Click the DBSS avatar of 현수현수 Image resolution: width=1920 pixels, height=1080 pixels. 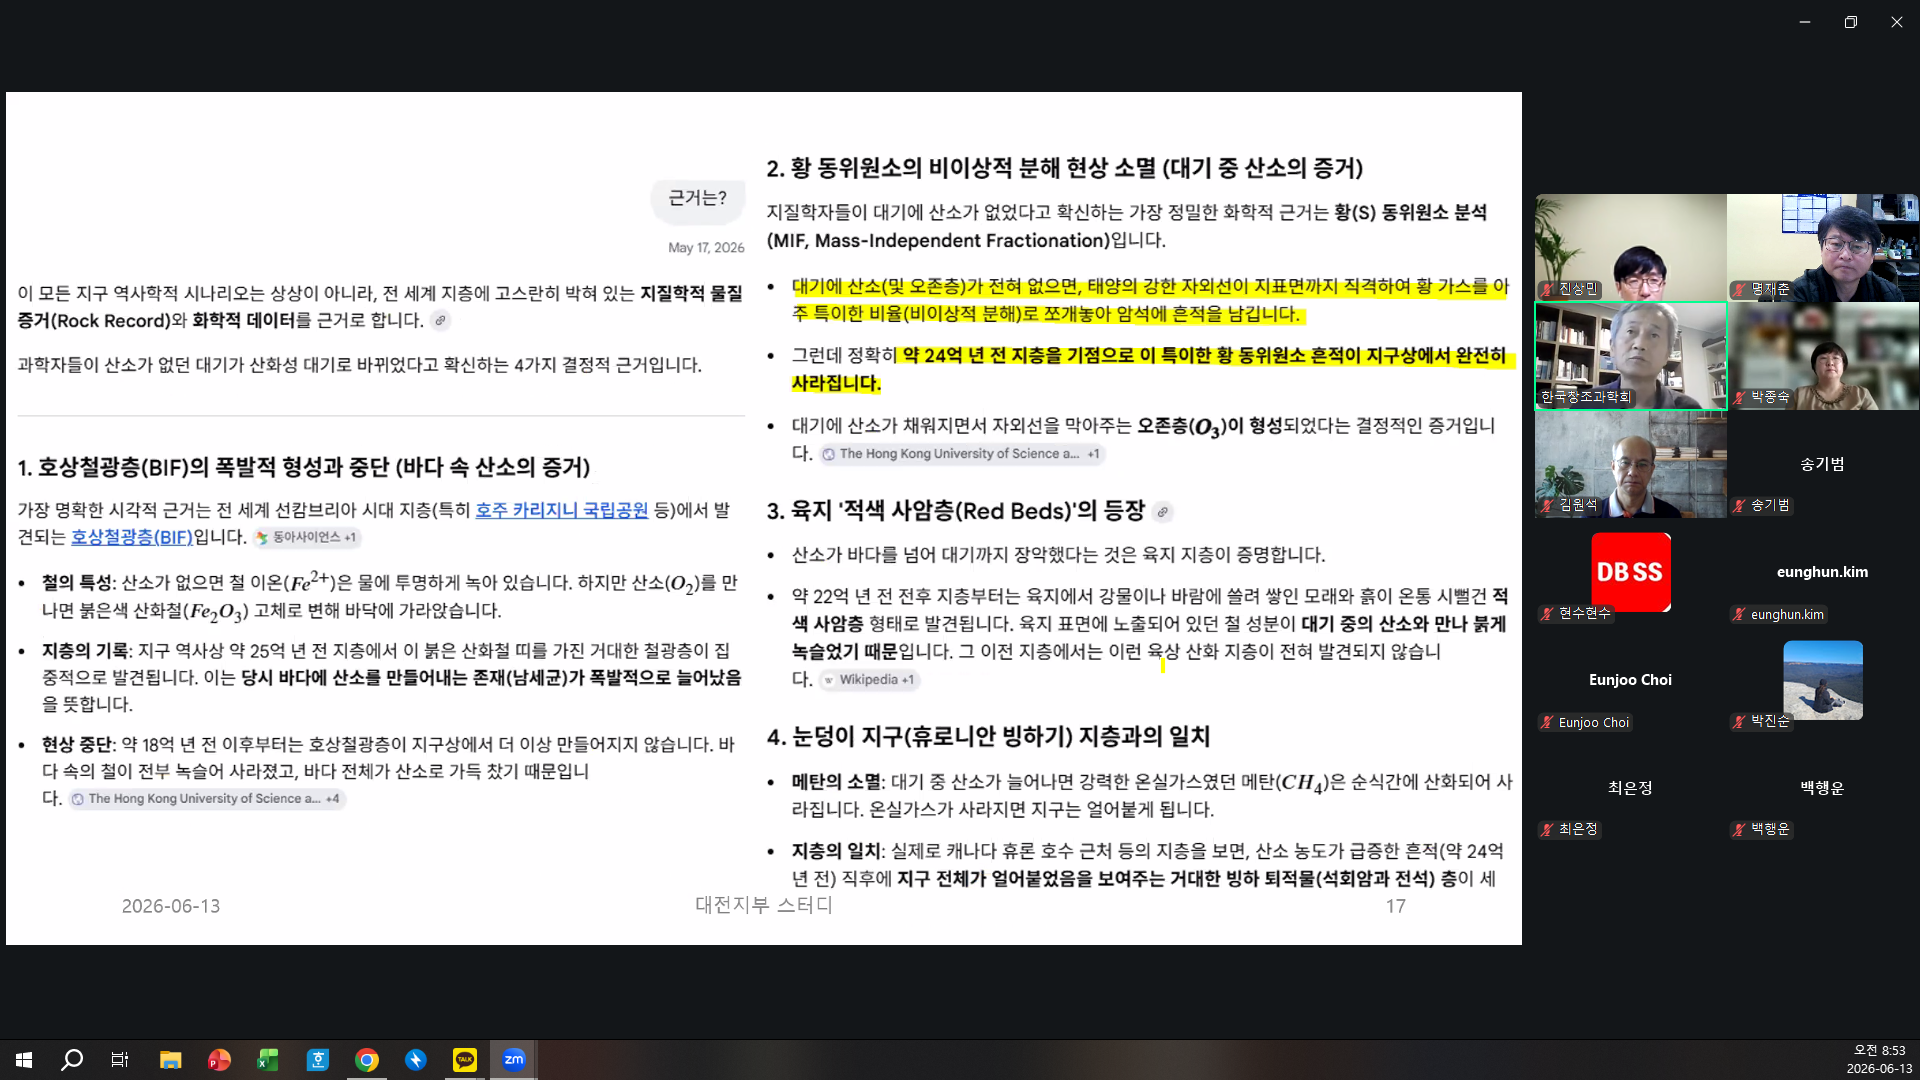click(x=1631, y=572)
